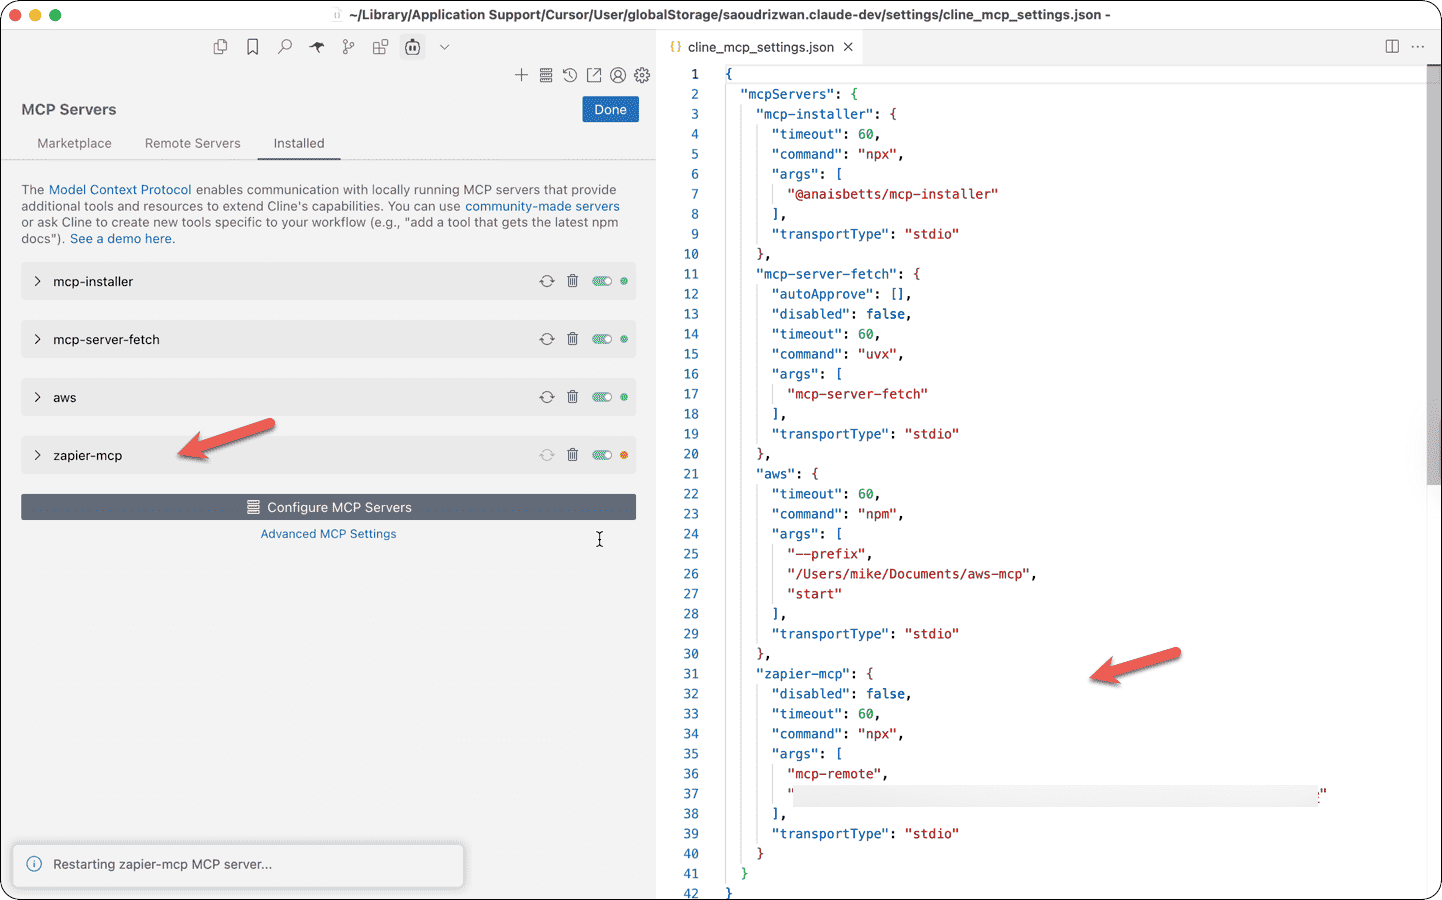Viewport: 1442px width, 900px height.
Task: Click the editor vertical scrollbar
Action: (x=1433, y=274)
